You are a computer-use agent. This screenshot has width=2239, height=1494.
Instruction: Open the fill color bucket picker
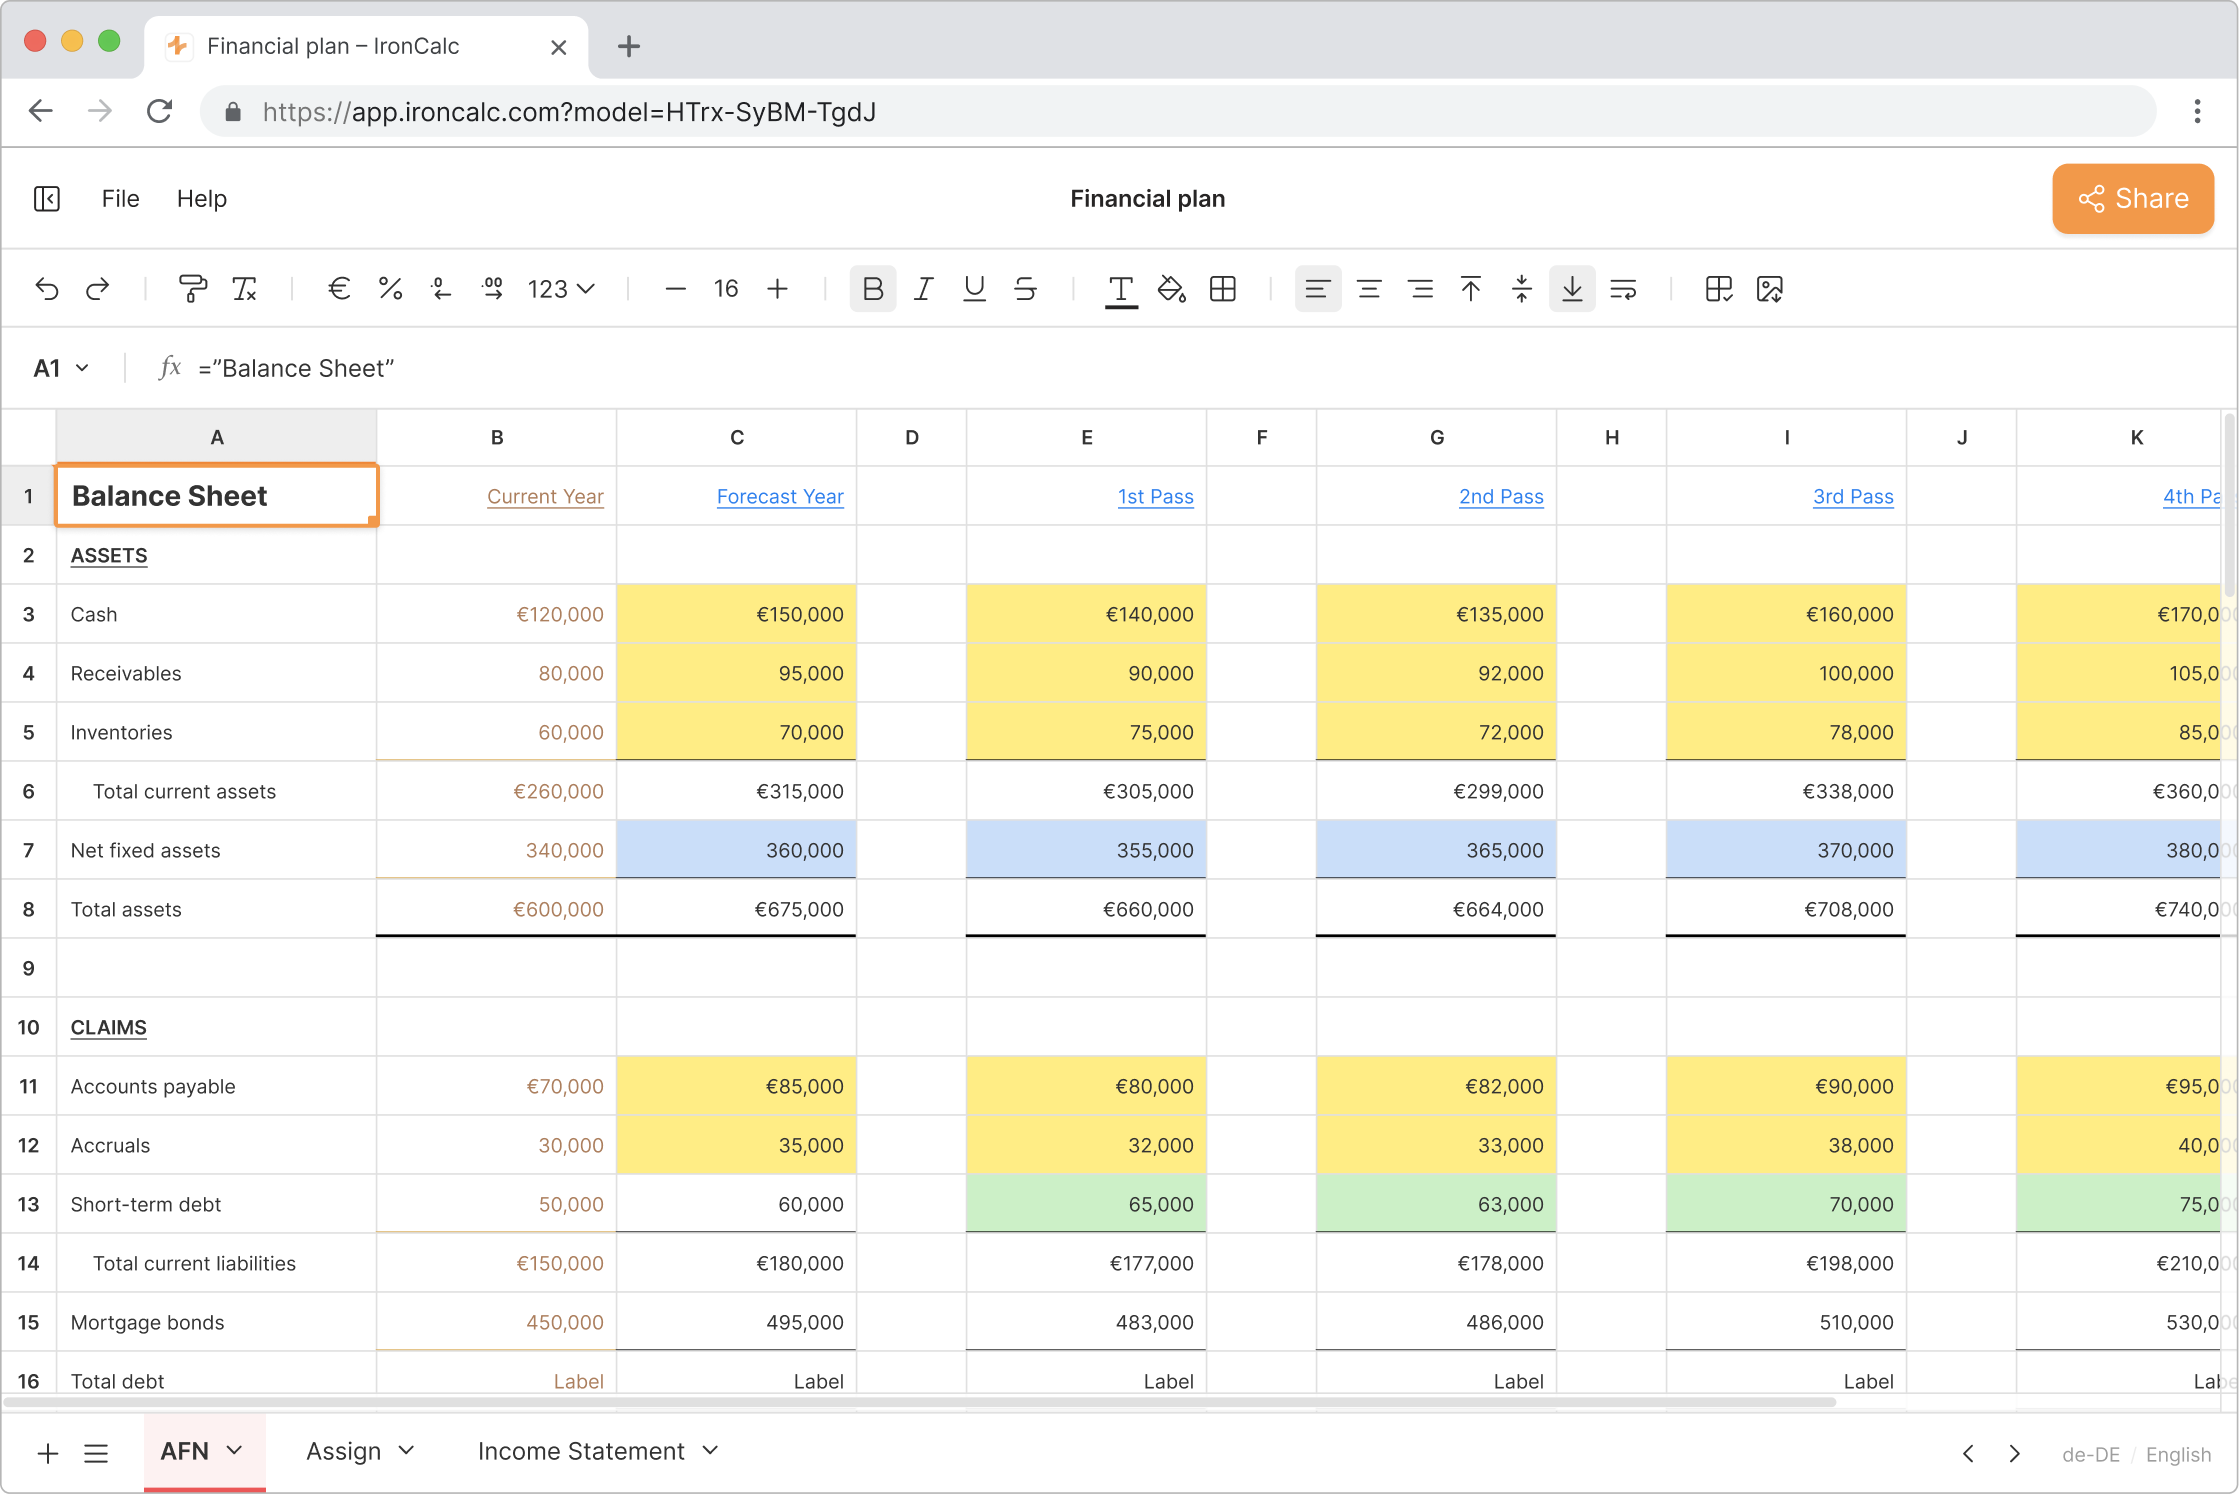(1171, 289)
